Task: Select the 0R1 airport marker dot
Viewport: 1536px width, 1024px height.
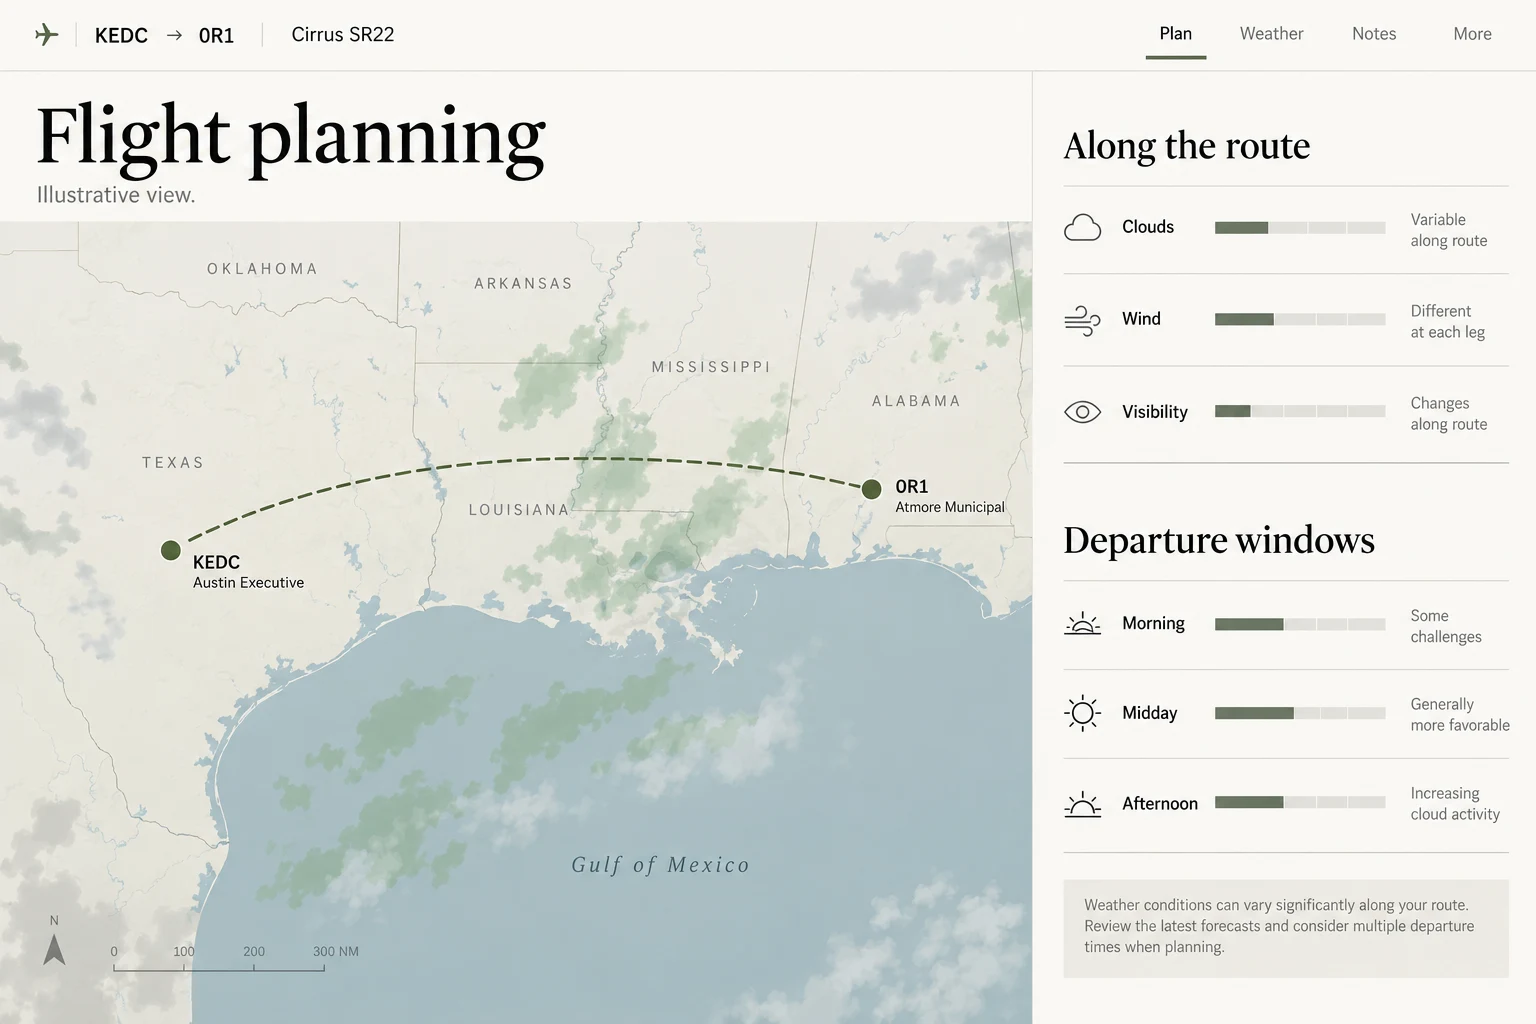Action: [872, 489]
